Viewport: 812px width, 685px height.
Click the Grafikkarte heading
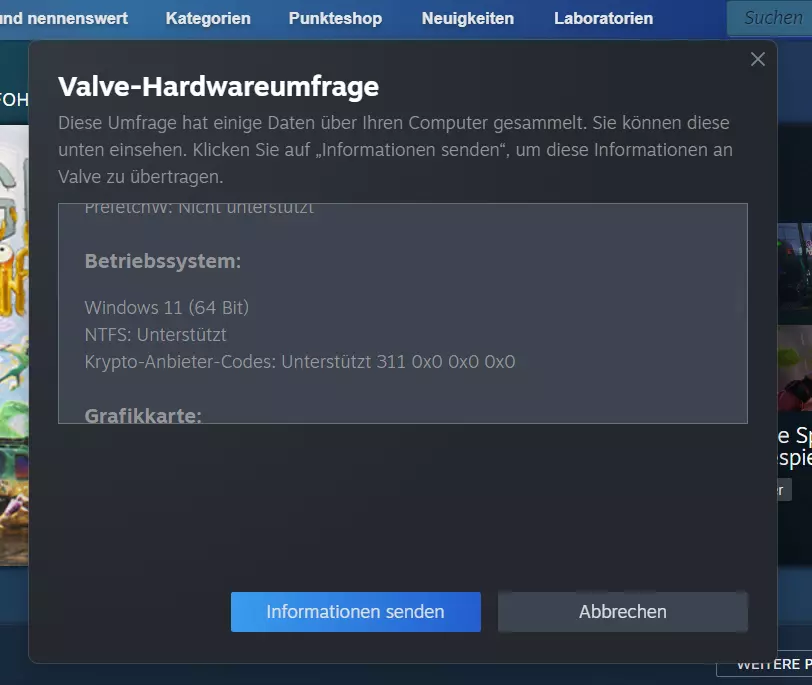point(143,415)
